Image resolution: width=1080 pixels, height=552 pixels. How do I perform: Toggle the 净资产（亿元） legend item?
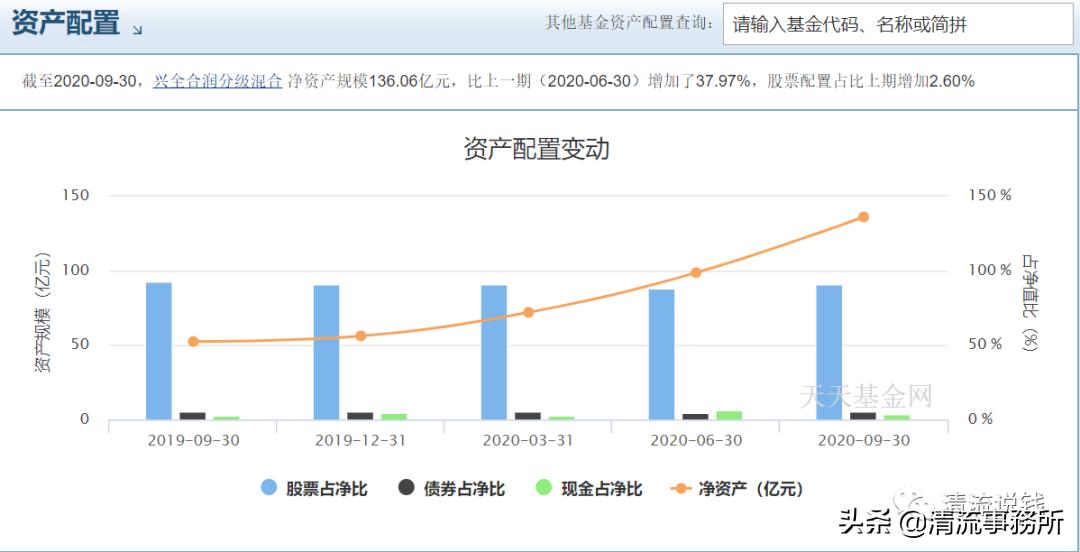tap(737, 489)
